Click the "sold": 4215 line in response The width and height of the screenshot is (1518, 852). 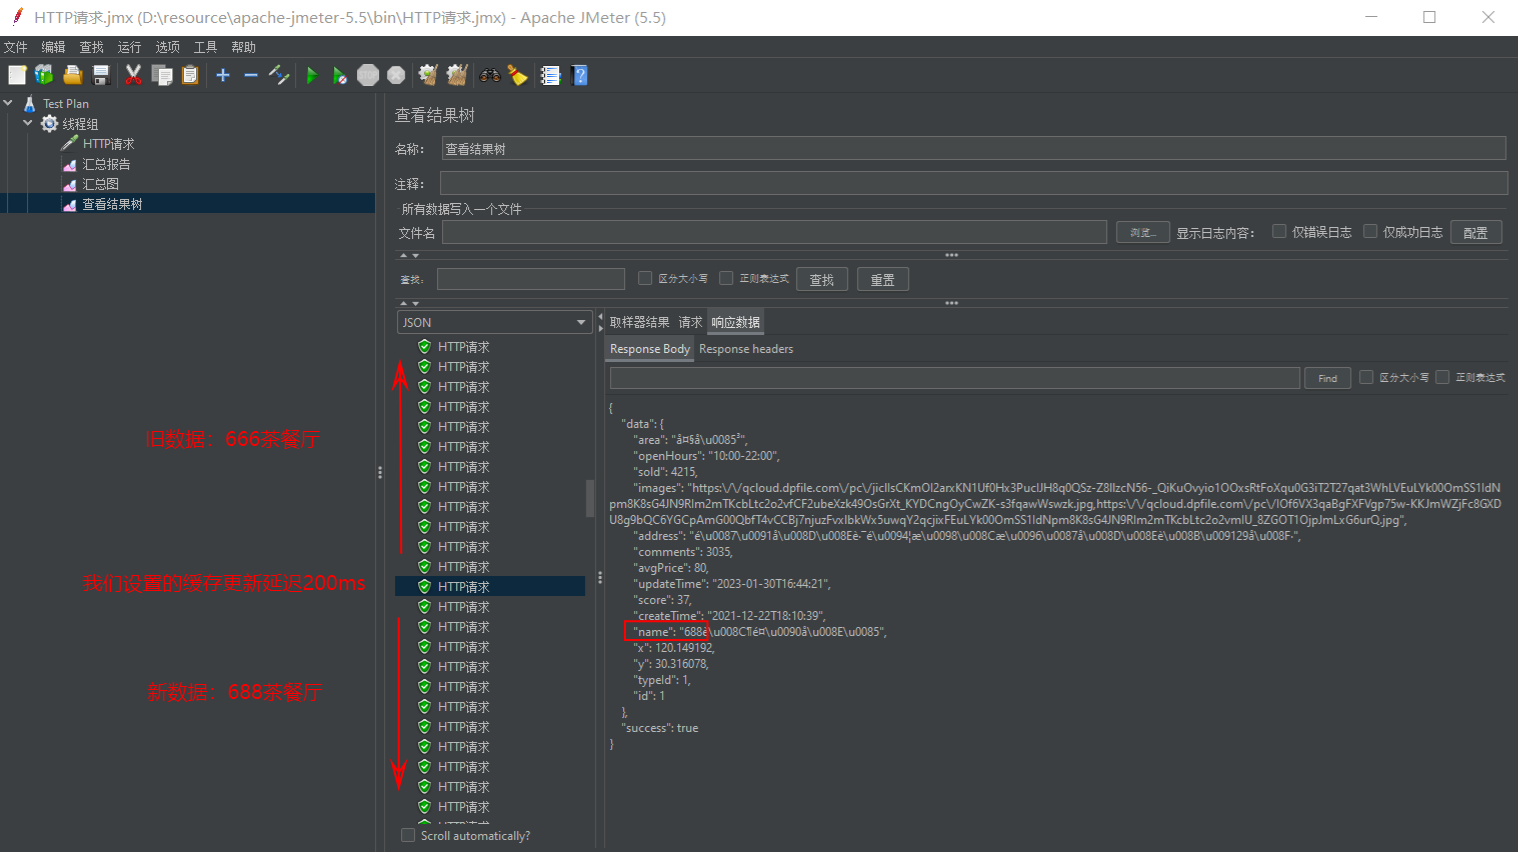point(665,472)
